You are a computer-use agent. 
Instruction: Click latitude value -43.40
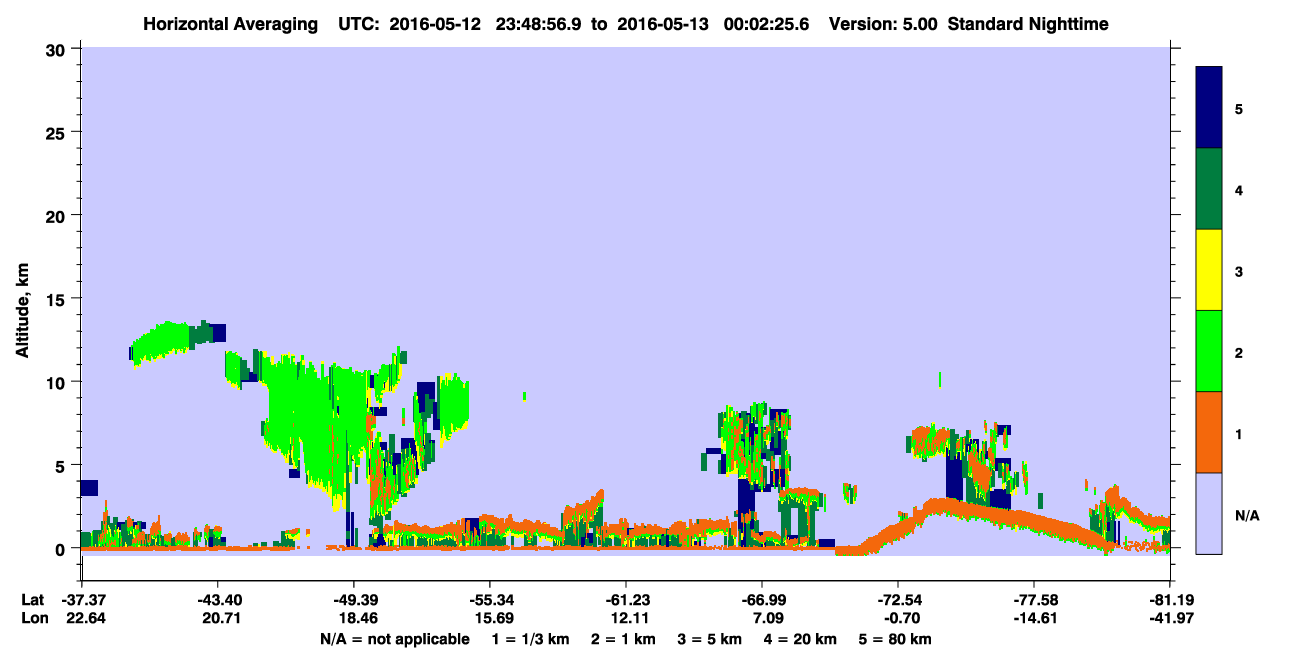[x=217, y=600]
